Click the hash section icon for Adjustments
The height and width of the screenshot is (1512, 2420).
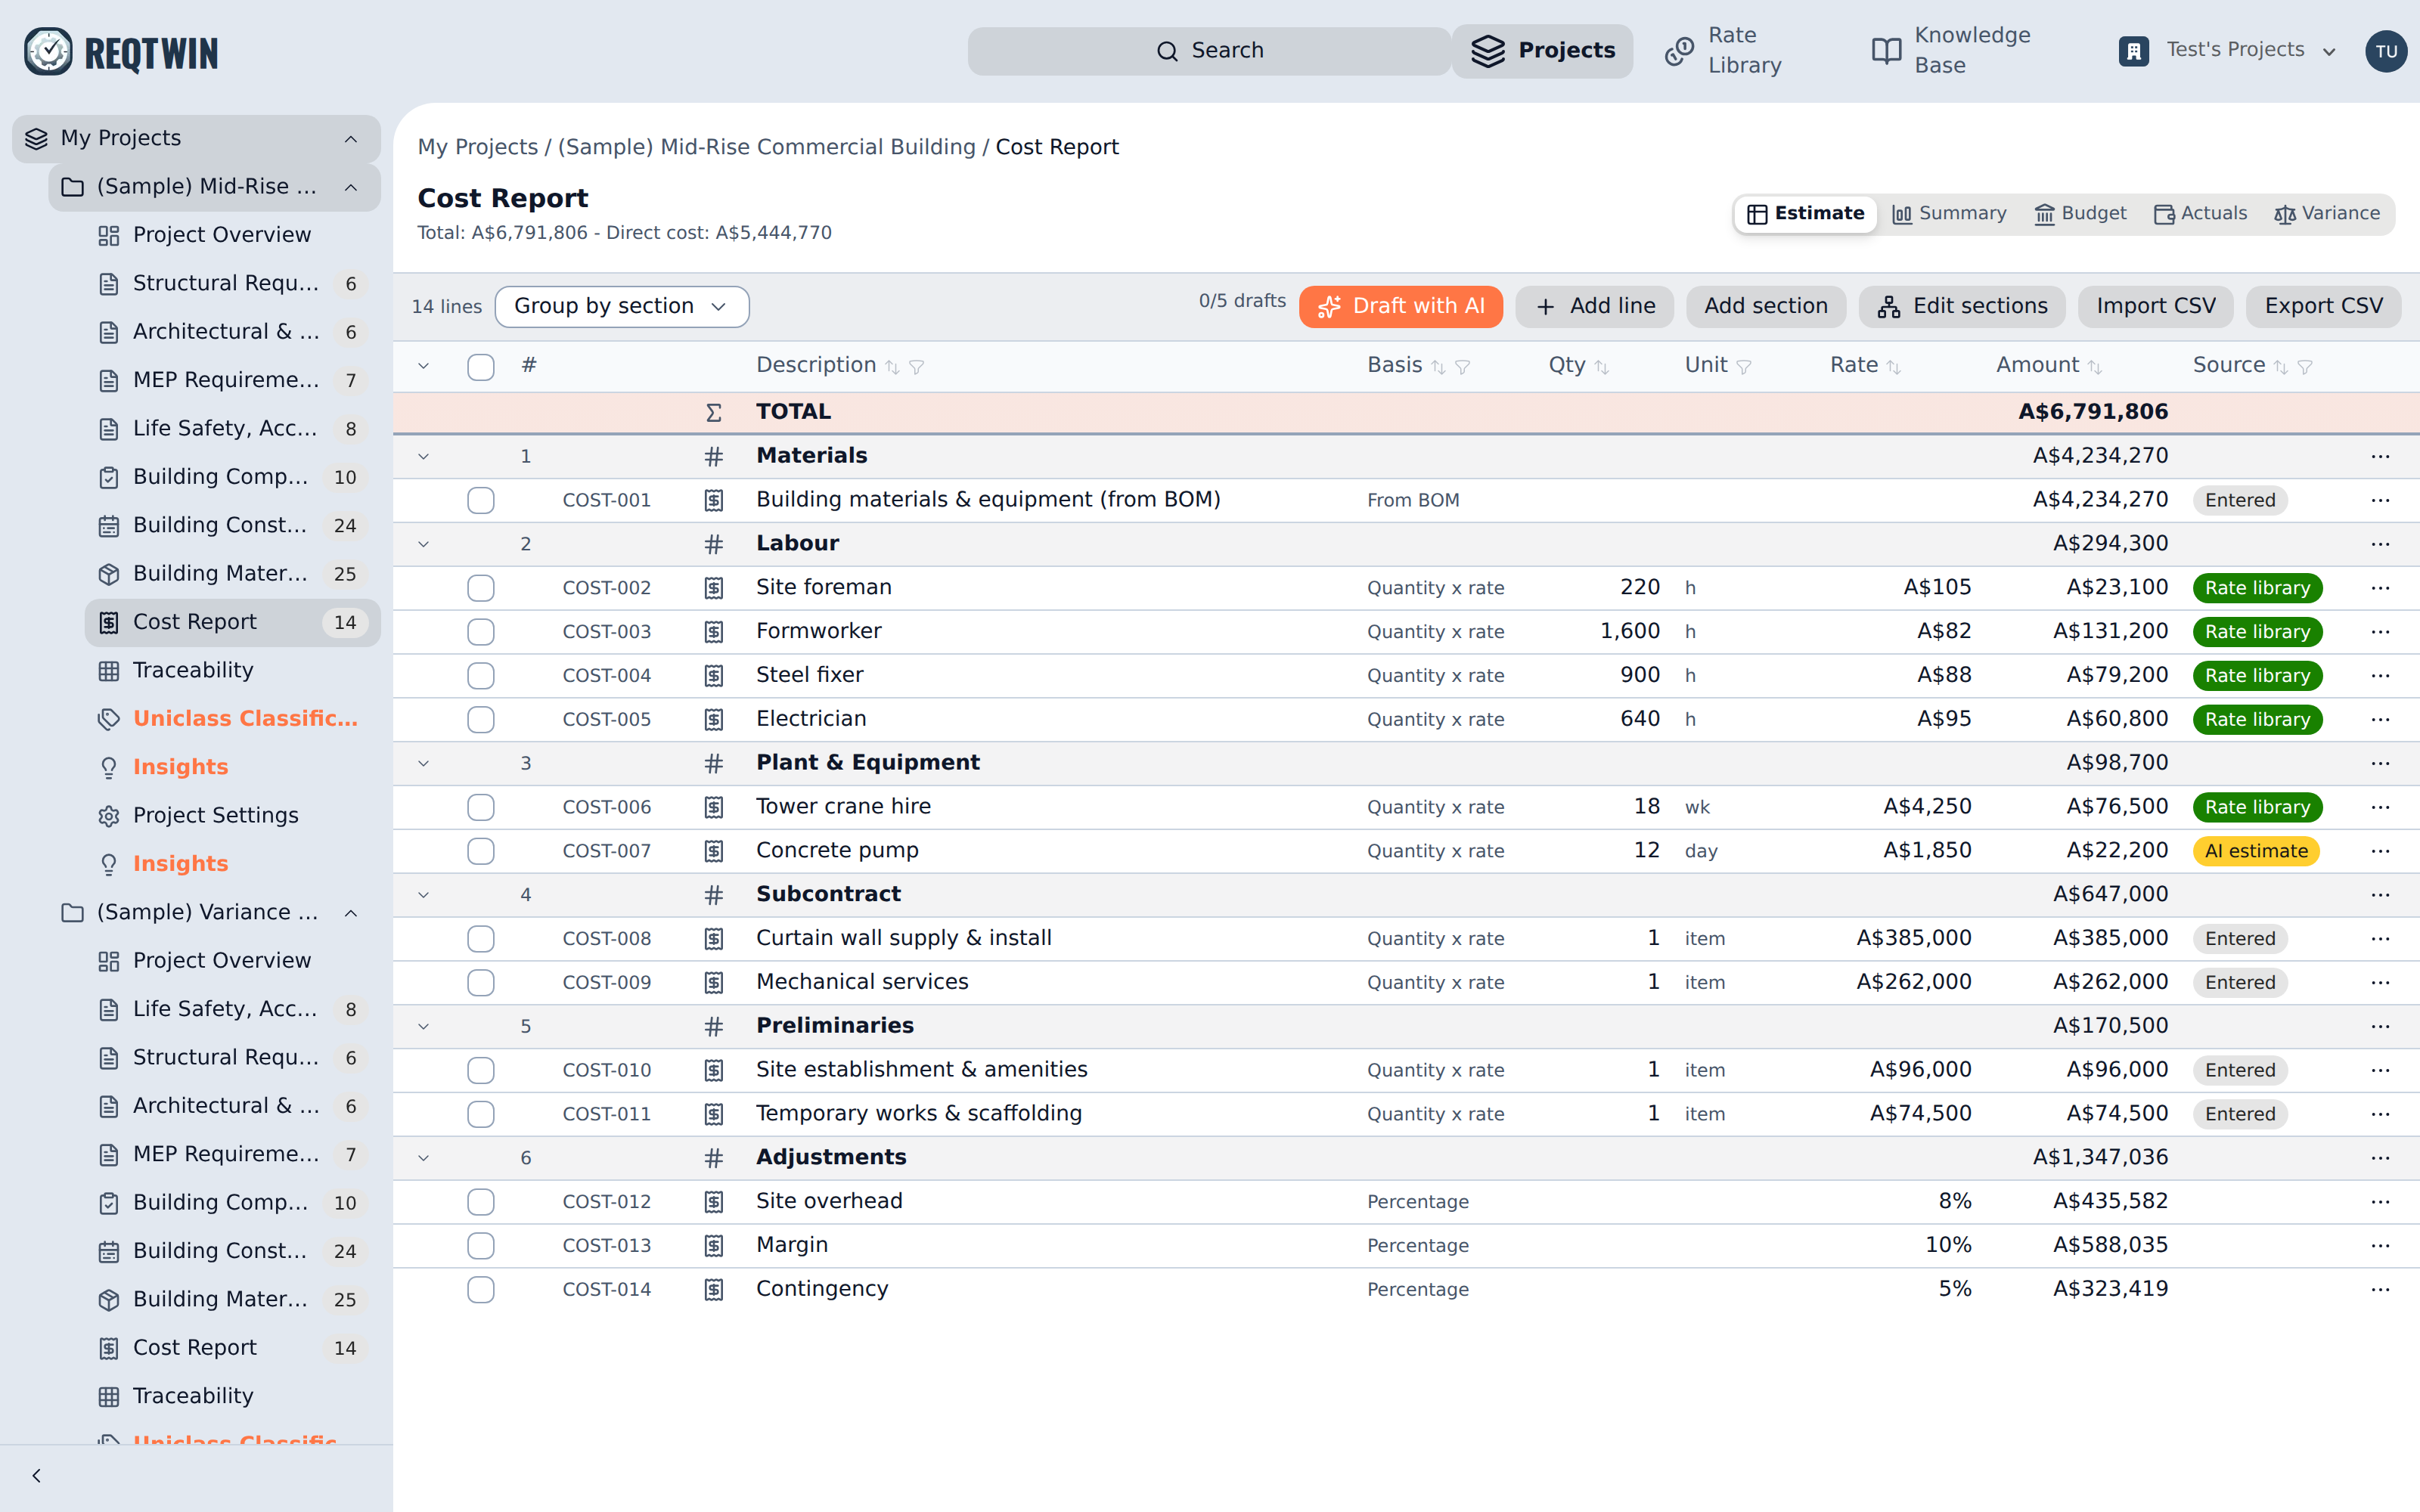pos(713,1158)
